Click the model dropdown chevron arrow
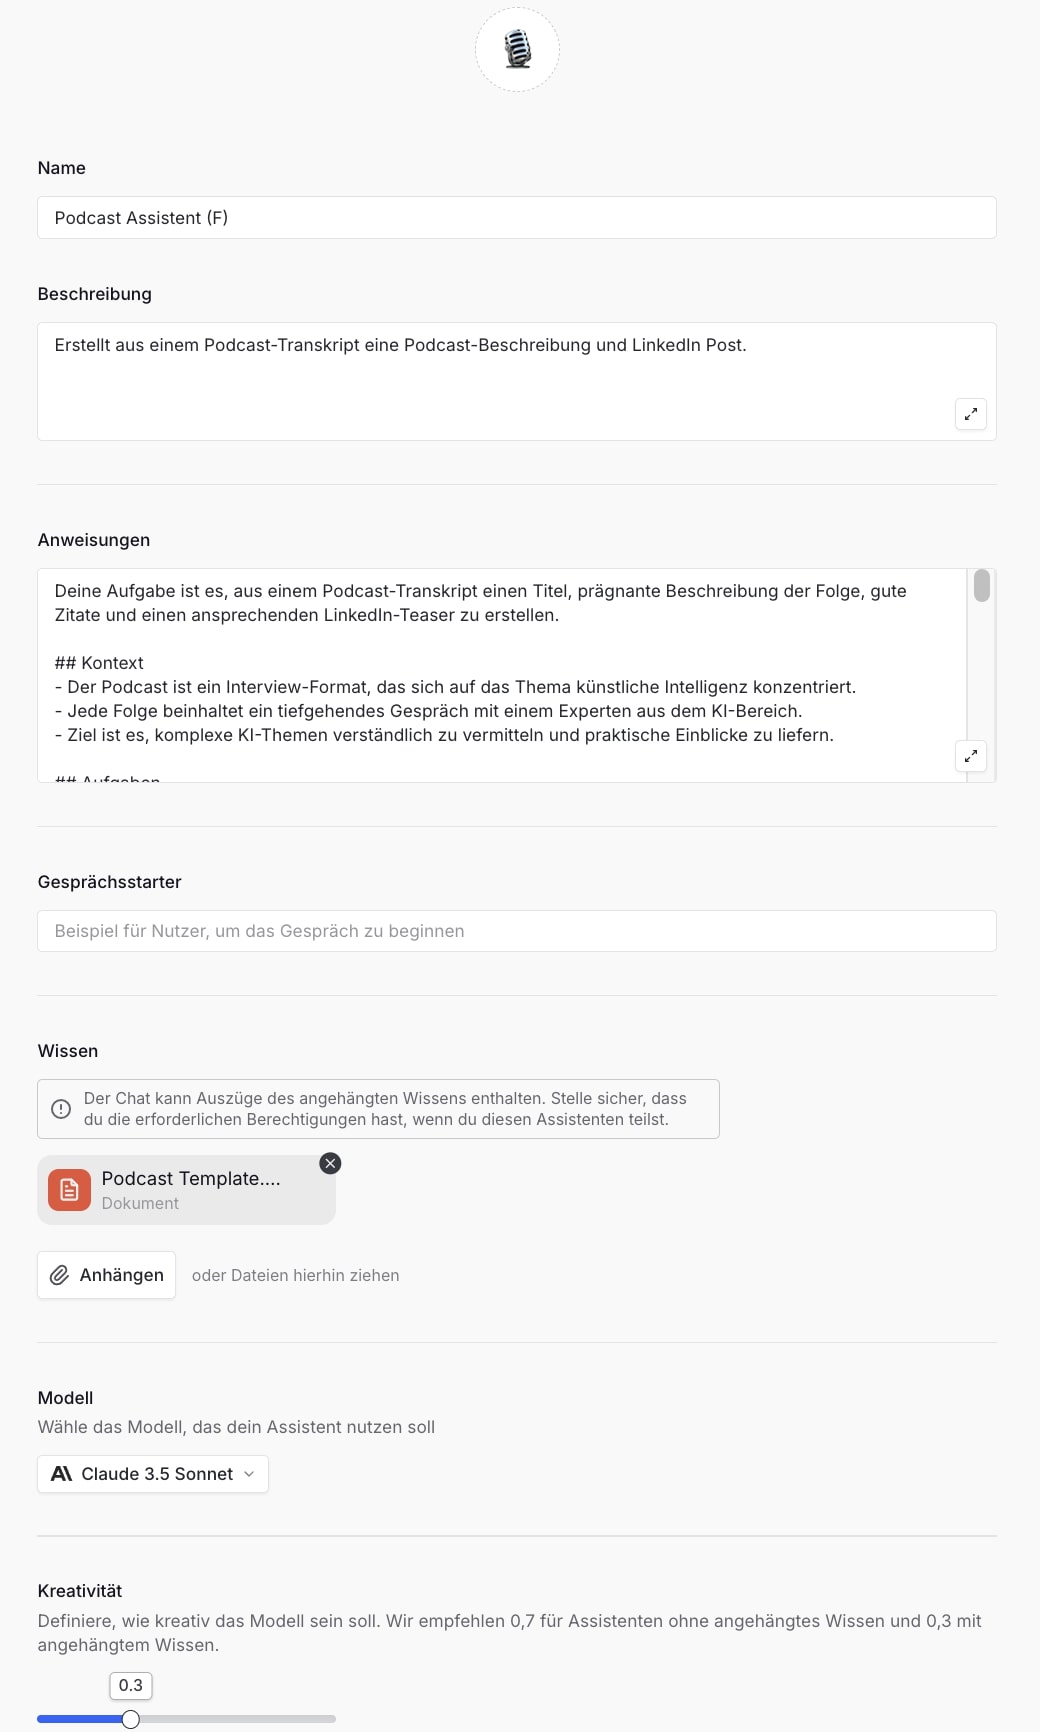The width and height of the screenshot is (1040, 1732). coord(249,1474)
